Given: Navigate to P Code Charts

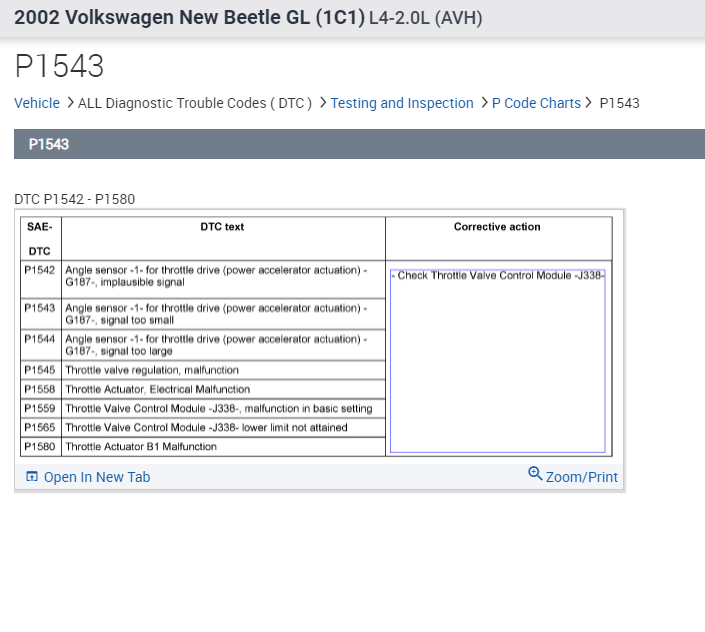Looking at the screenshot, I should pyautogui.click(x=536, y=103).
